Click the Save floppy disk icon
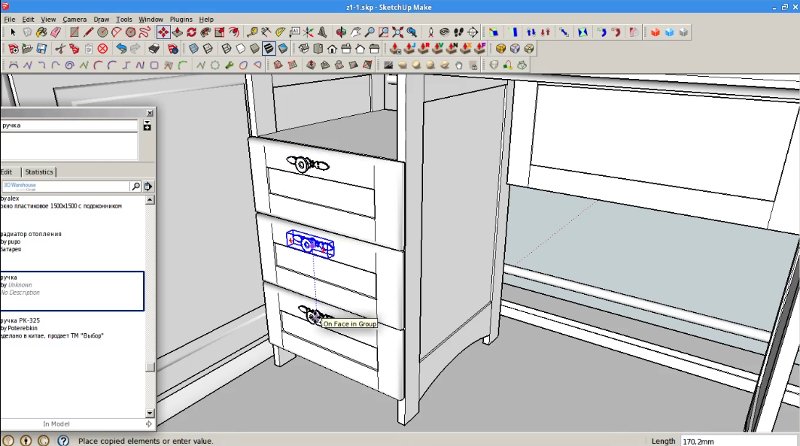The image size is (800, 446). (x=42, y=48)
